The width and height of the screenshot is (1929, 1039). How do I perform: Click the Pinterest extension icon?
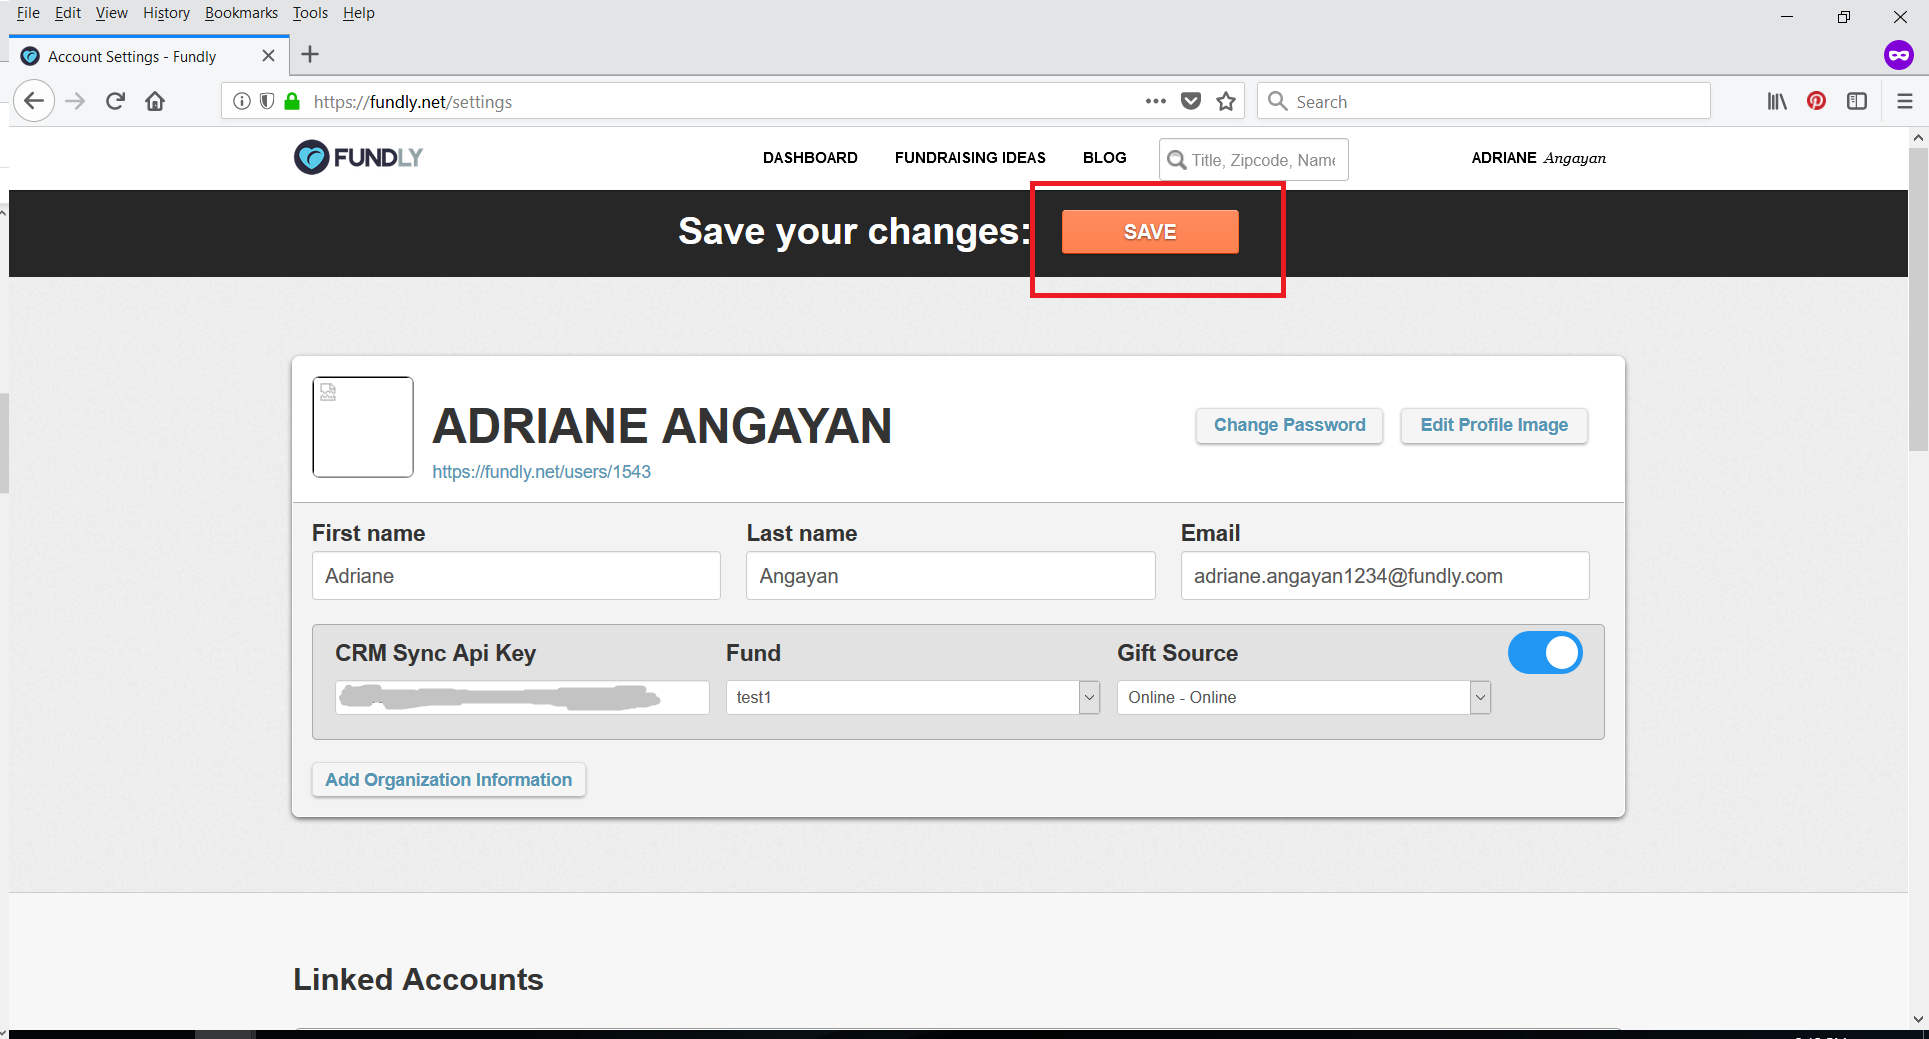point(1817,101)
